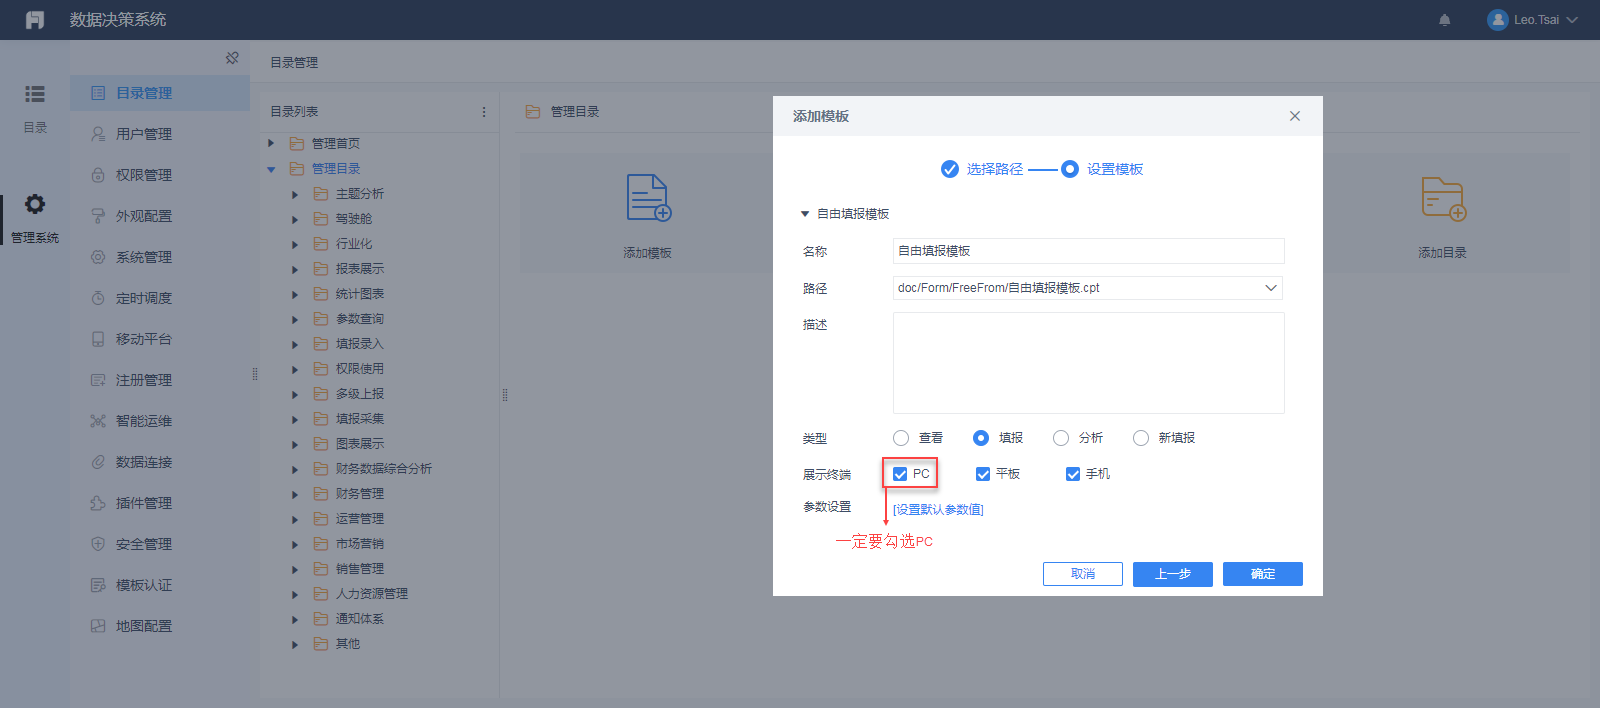Click the 系统管理 cog icon
This screenshot has height=708, width=1600.
point(98,257)
